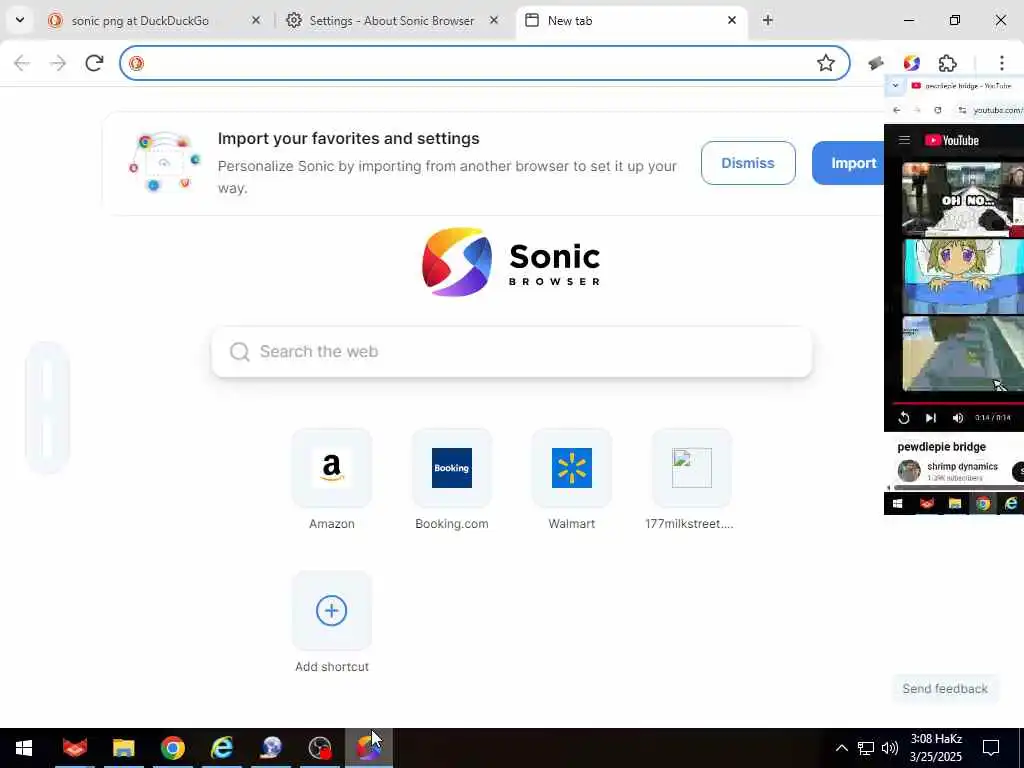Show hidden system tray icons
This screenshot has height=768, width=1024.
(842, 748)
